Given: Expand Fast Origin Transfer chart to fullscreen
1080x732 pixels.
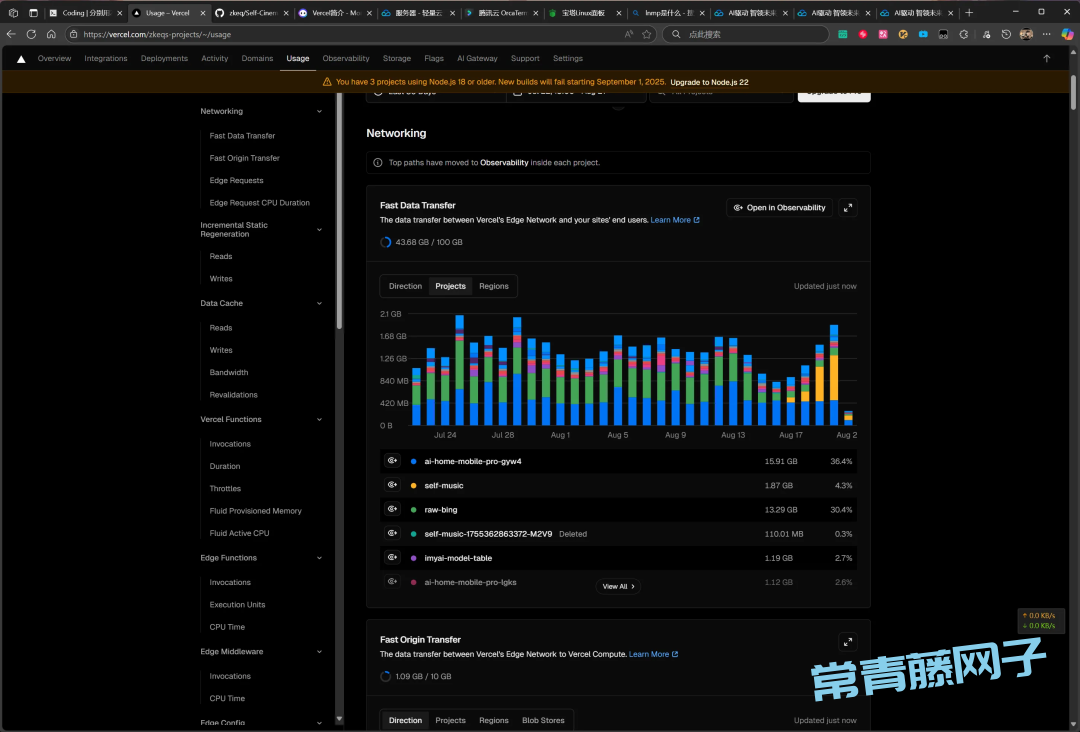Looking at the screenshot, I should [848, 642].
